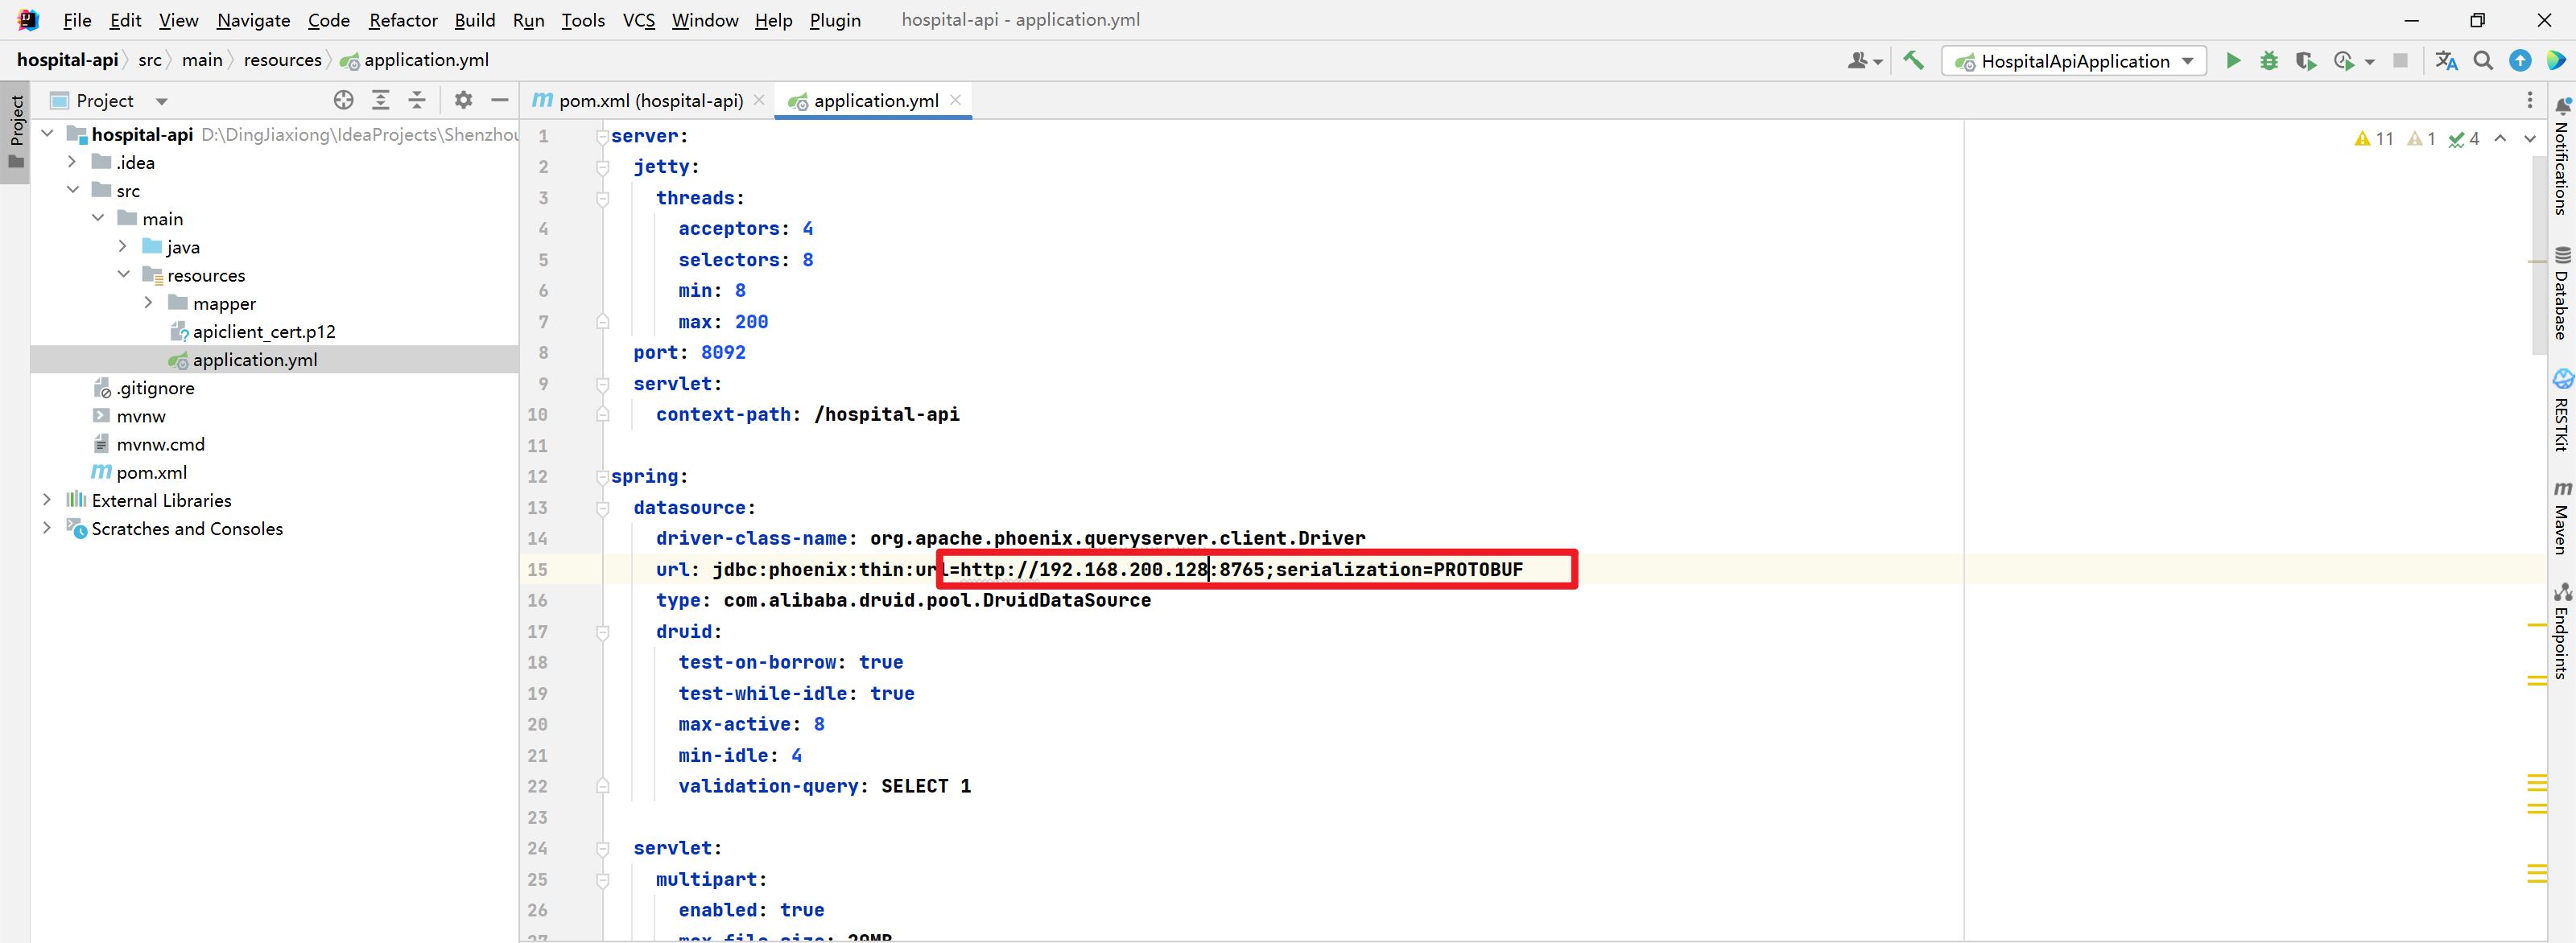2576x943 pixels.
Task: Expand External Libraries node
Action: [x=47, y=499]
